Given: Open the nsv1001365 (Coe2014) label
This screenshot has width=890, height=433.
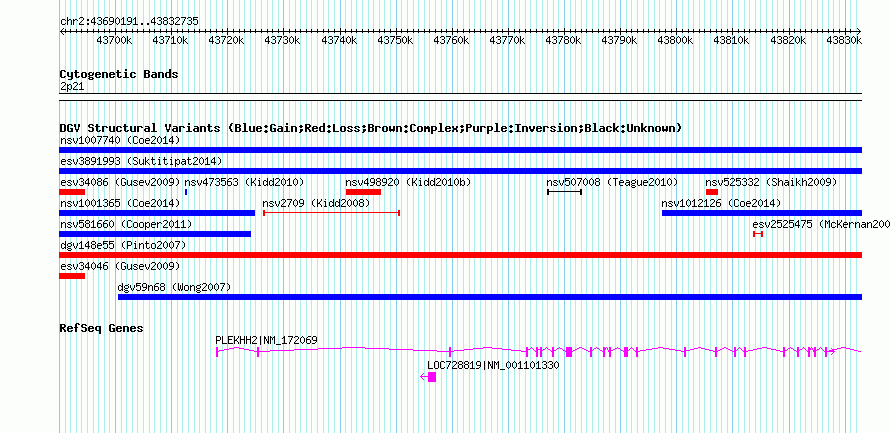Looking at the screenshot, I should (120, 203).
